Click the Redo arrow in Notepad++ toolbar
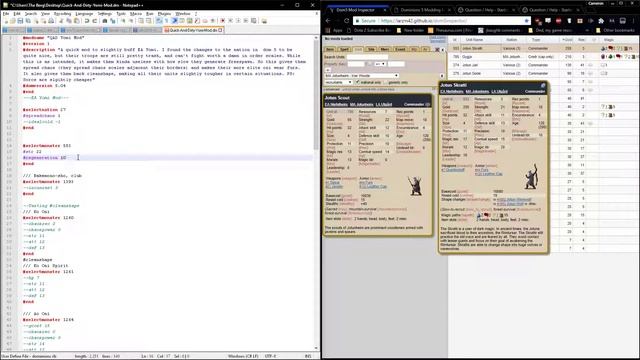640x360 pixels. click(94, 20)
